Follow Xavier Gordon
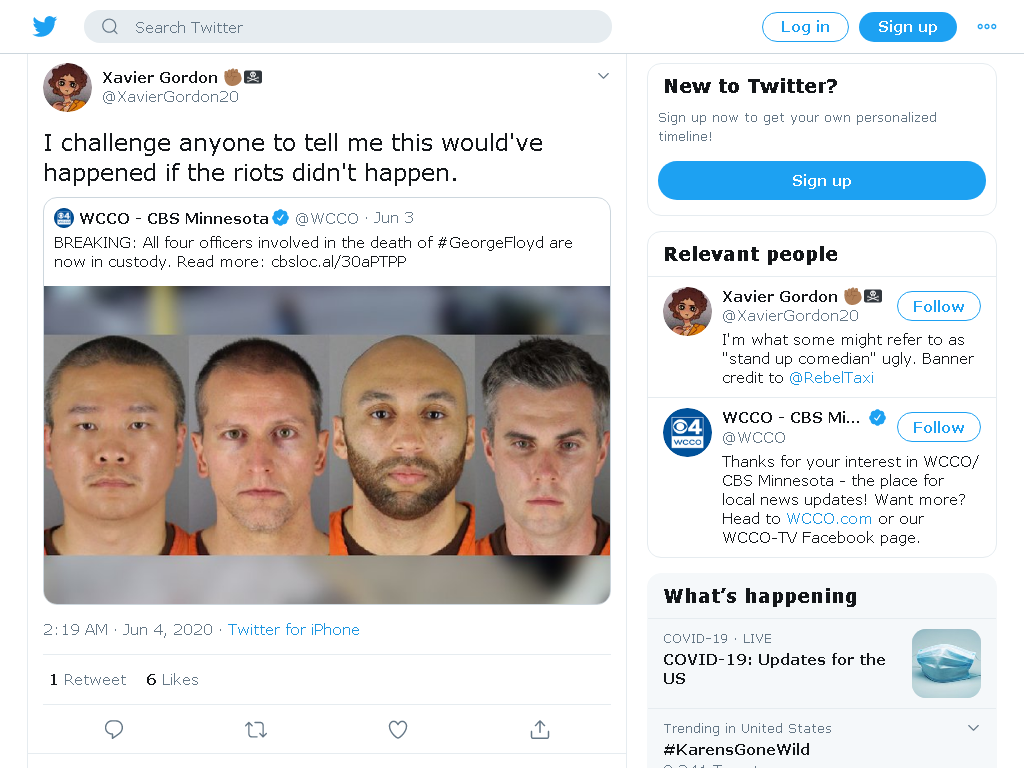Viewport: 1024px width, 768px height. pos(938,306)
